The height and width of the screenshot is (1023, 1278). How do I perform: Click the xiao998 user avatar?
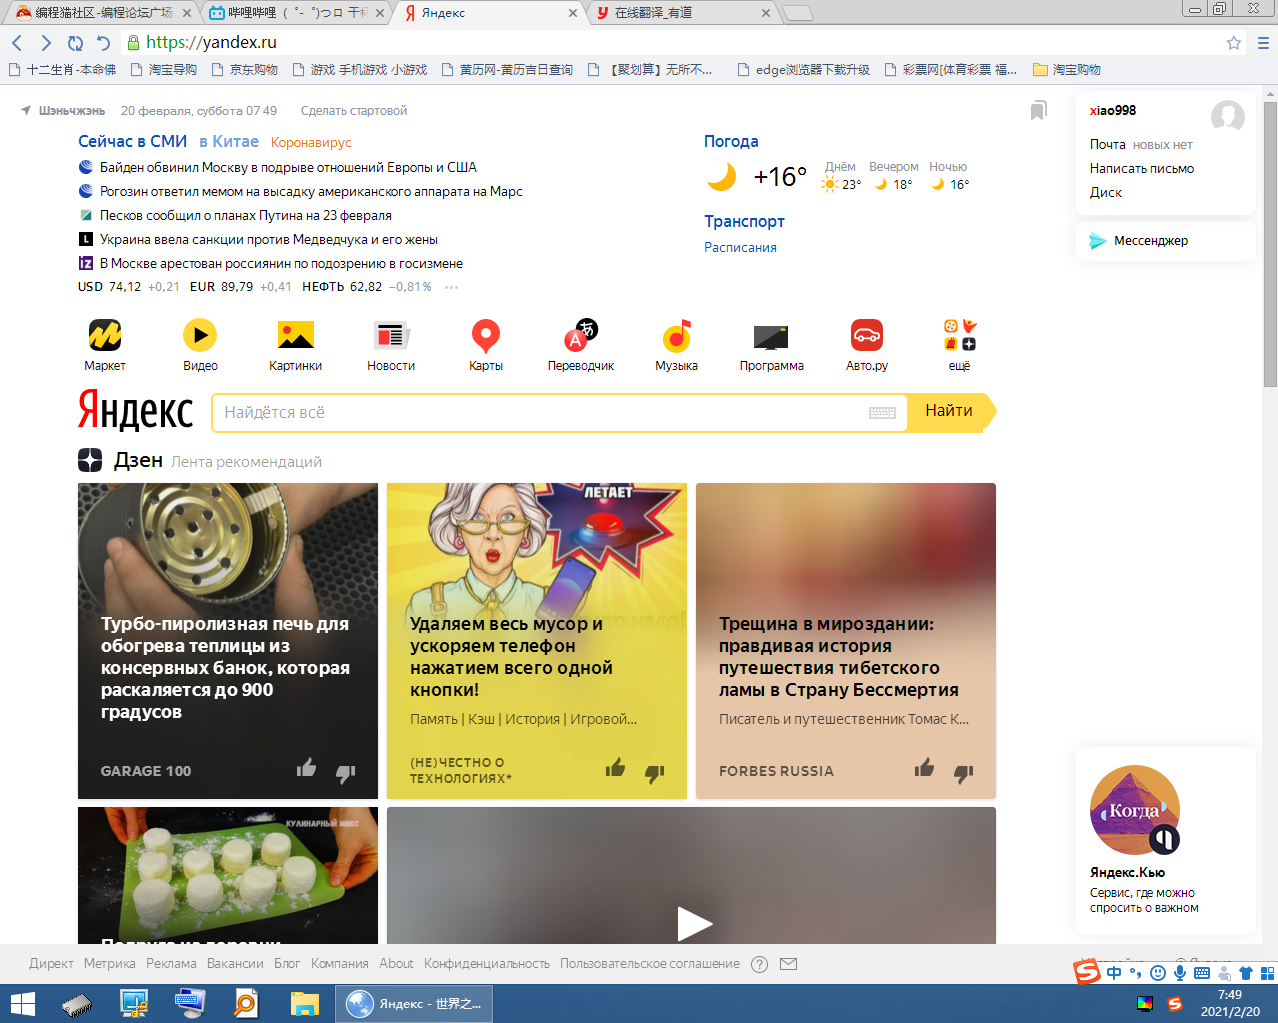[x=1227, y=117]
